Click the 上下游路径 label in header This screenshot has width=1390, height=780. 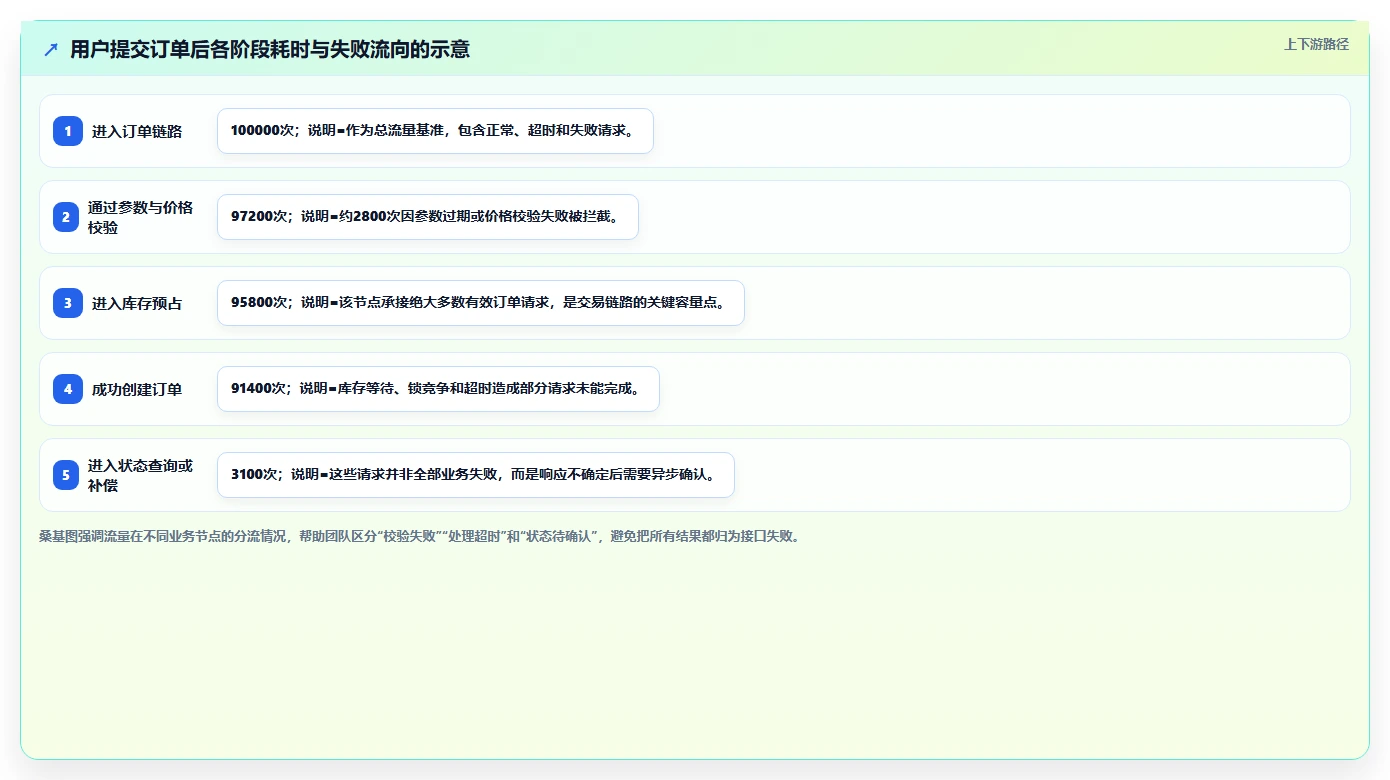(x=1316, y=44)
